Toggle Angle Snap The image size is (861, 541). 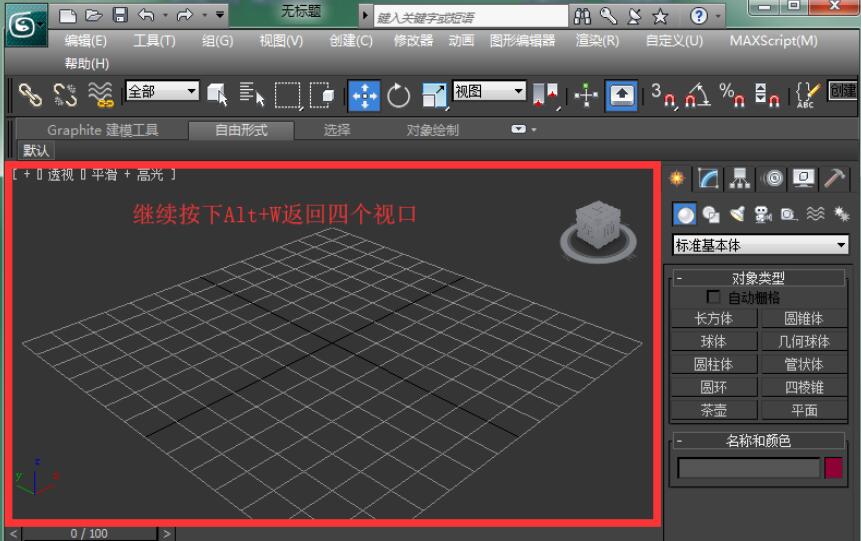[697, 96]
